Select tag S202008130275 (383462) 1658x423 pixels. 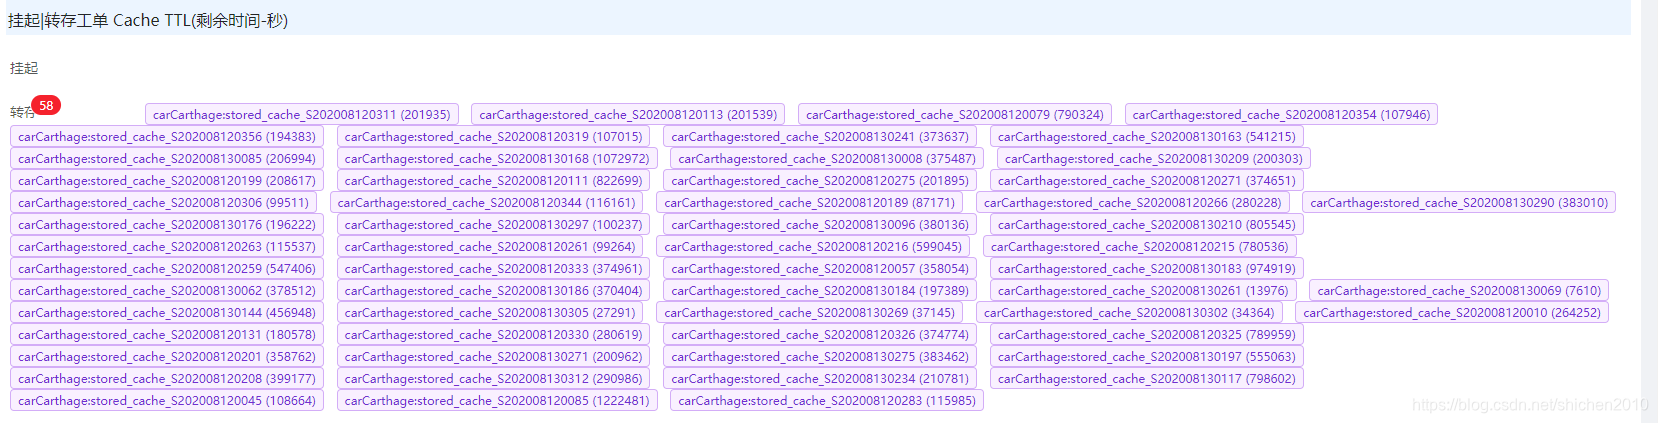(820, 357)
